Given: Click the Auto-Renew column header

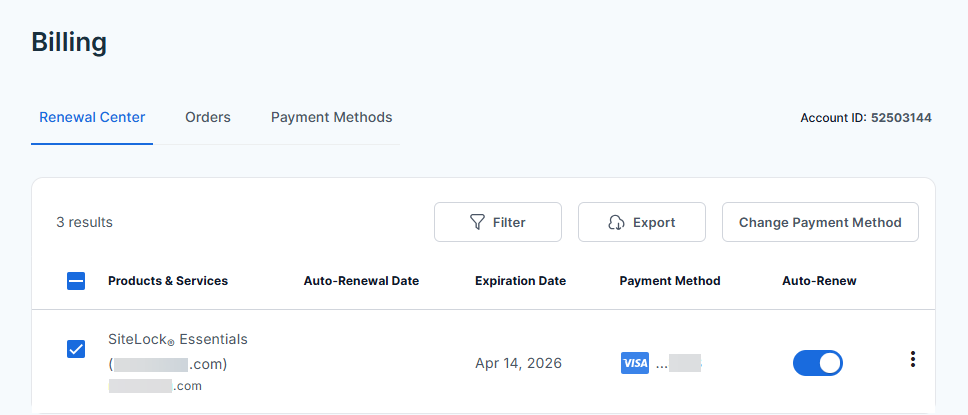Looking at the screenshot, I should coord(819,281).
